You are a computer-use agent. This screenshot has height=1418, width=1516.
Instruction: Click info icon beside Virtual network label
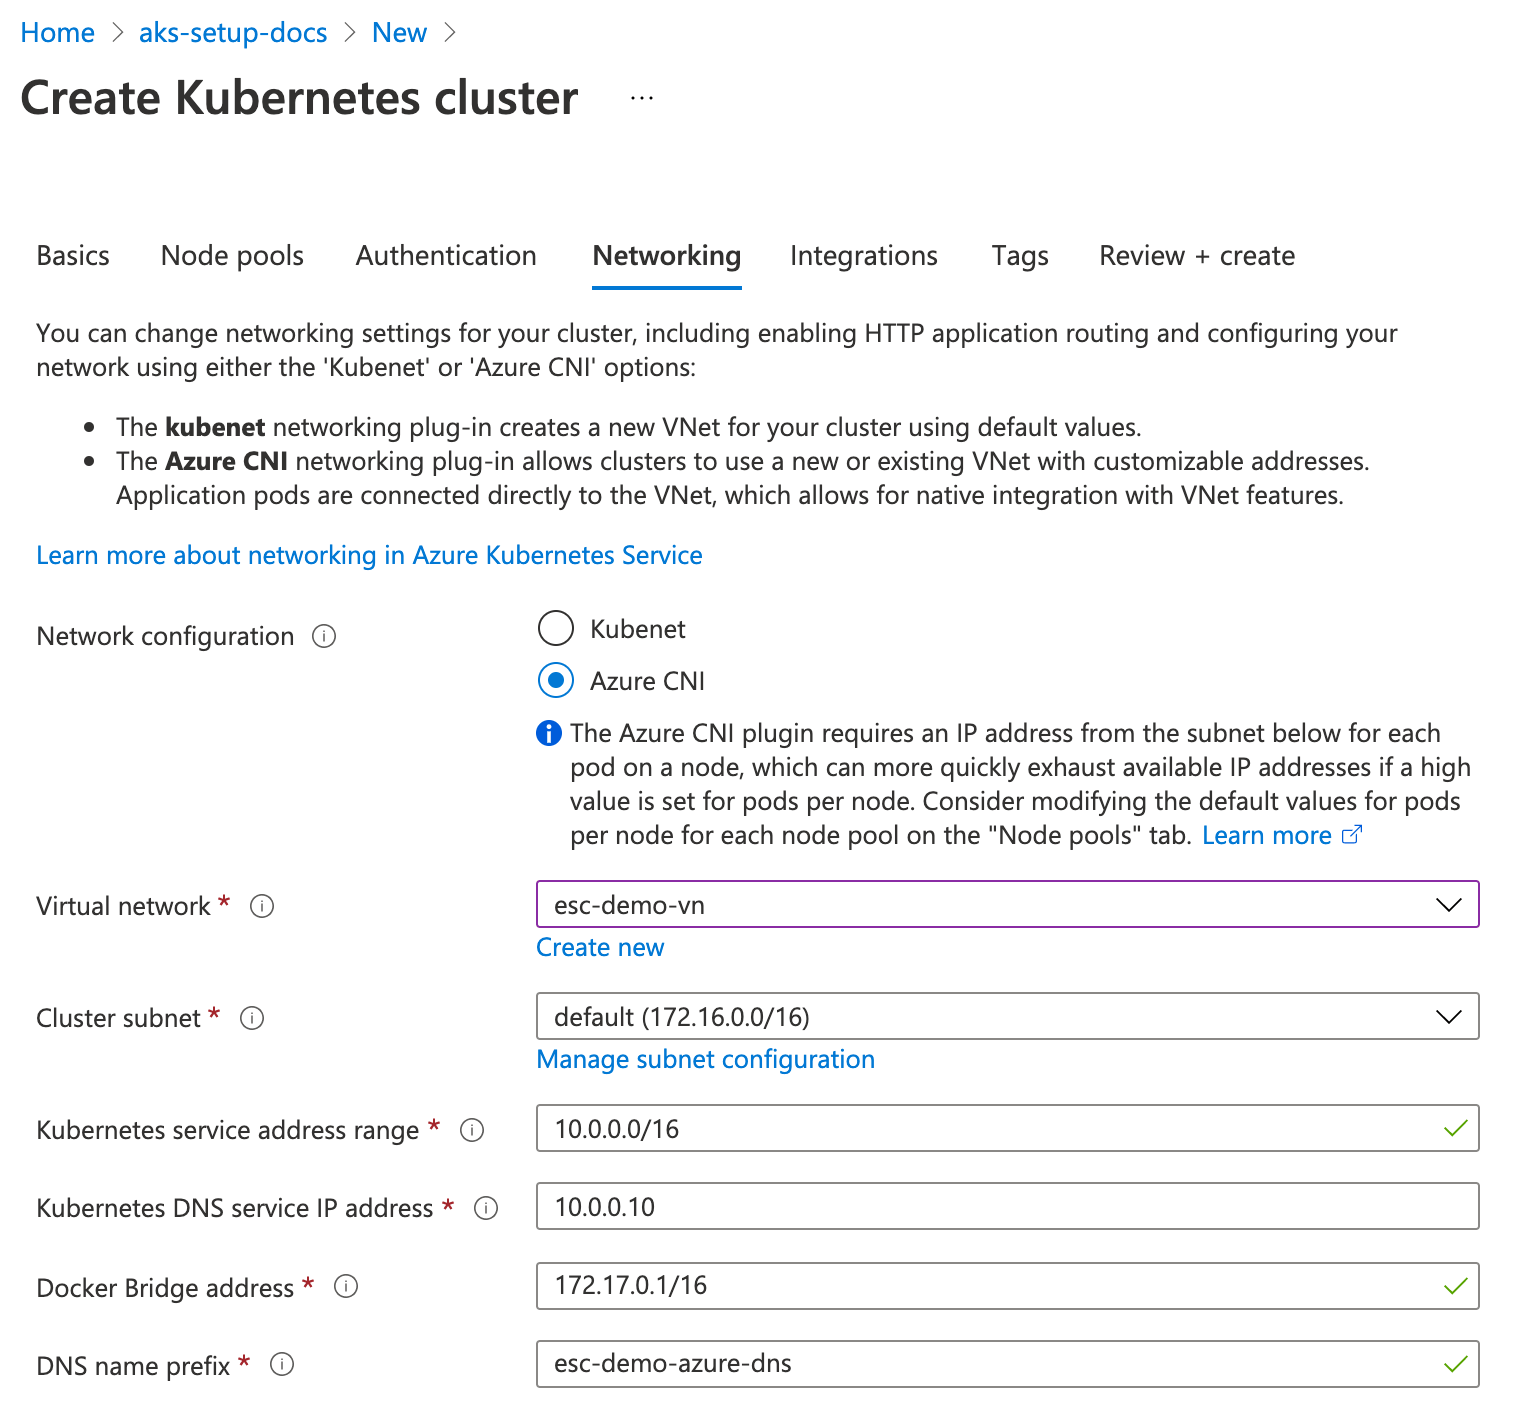262,906
